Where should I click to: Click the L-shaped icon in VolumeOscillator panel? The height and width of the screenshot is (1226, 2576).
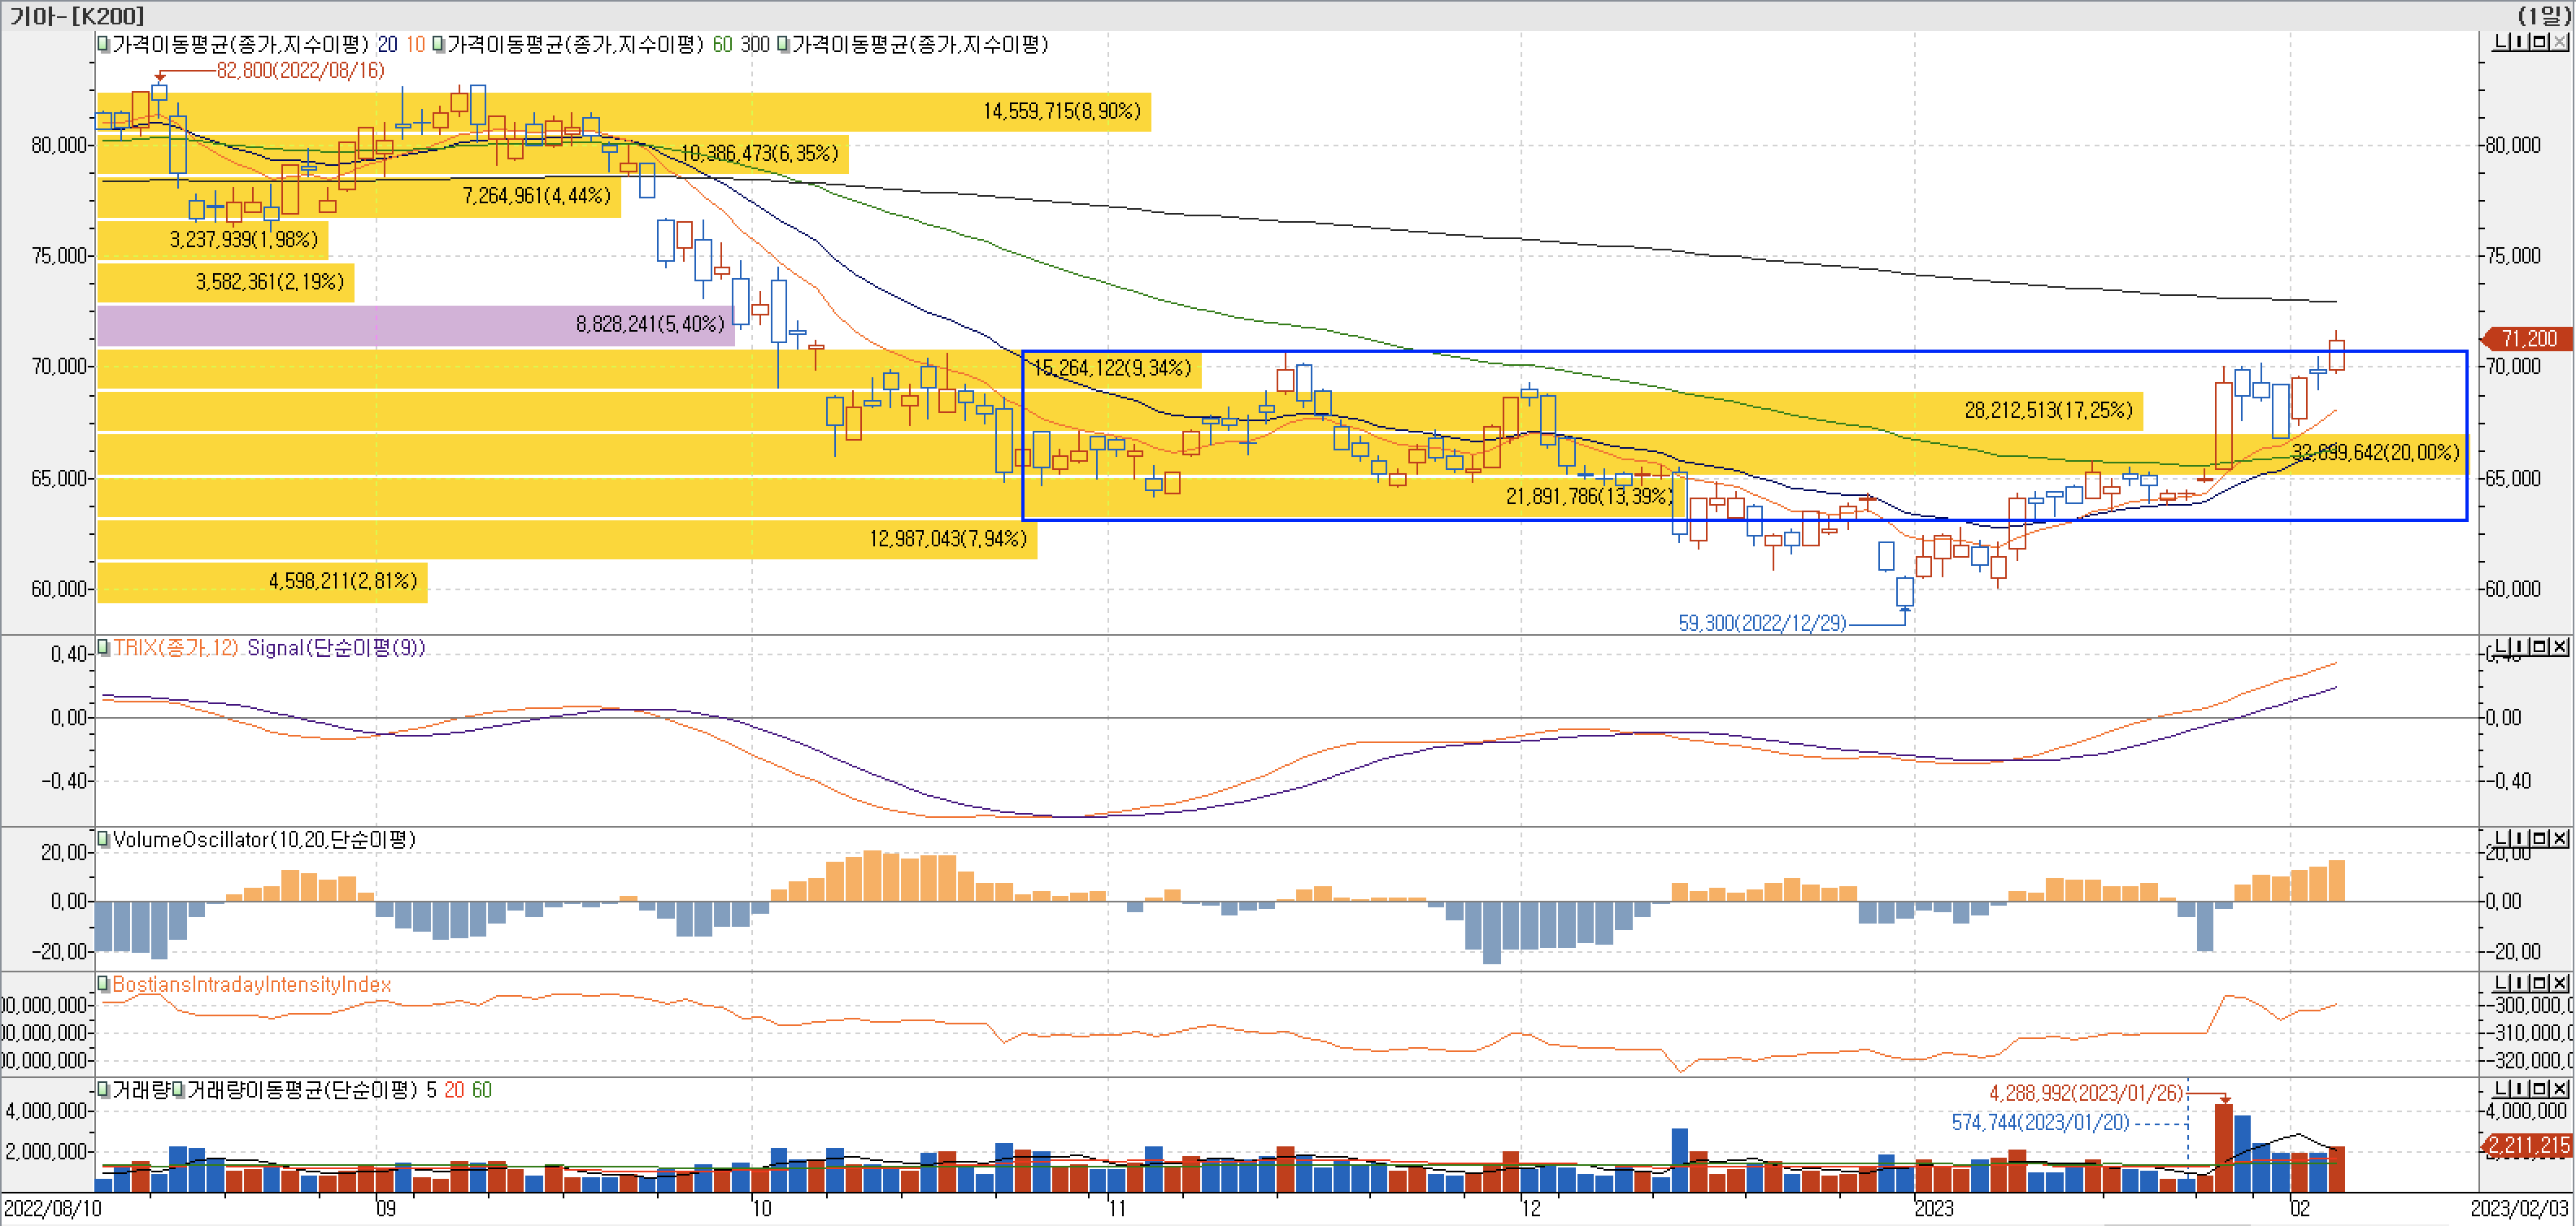click(x=2502, y=838)
